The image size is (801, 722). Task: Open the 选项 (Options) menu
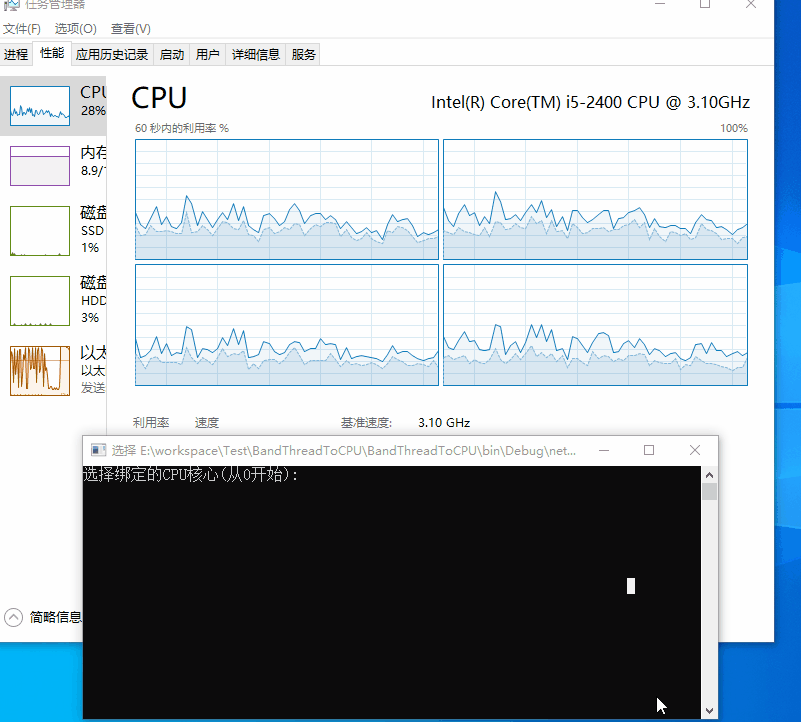(75, 28)
